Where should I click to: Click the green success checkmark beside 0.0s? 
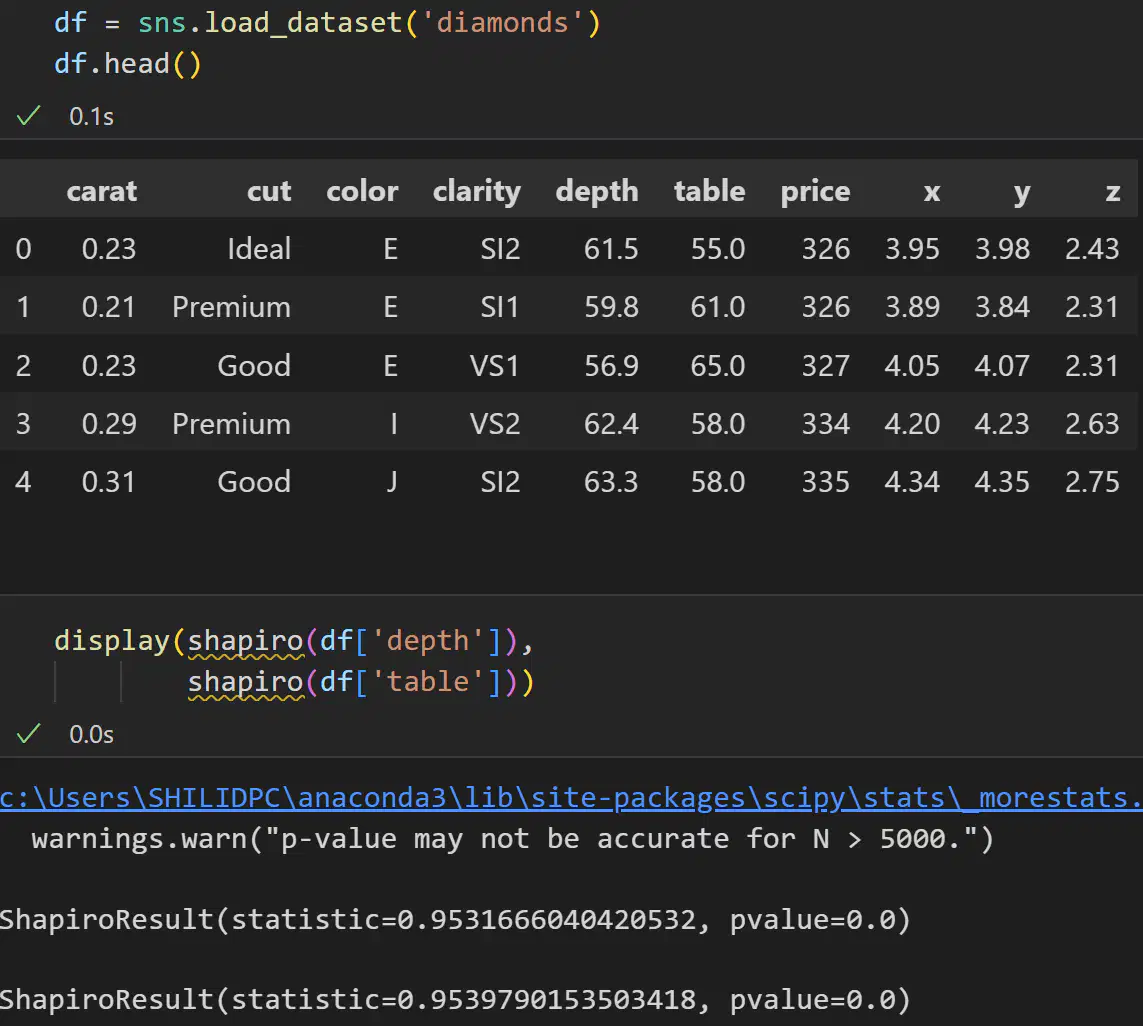pyautogui.click(x=28, y=734)
